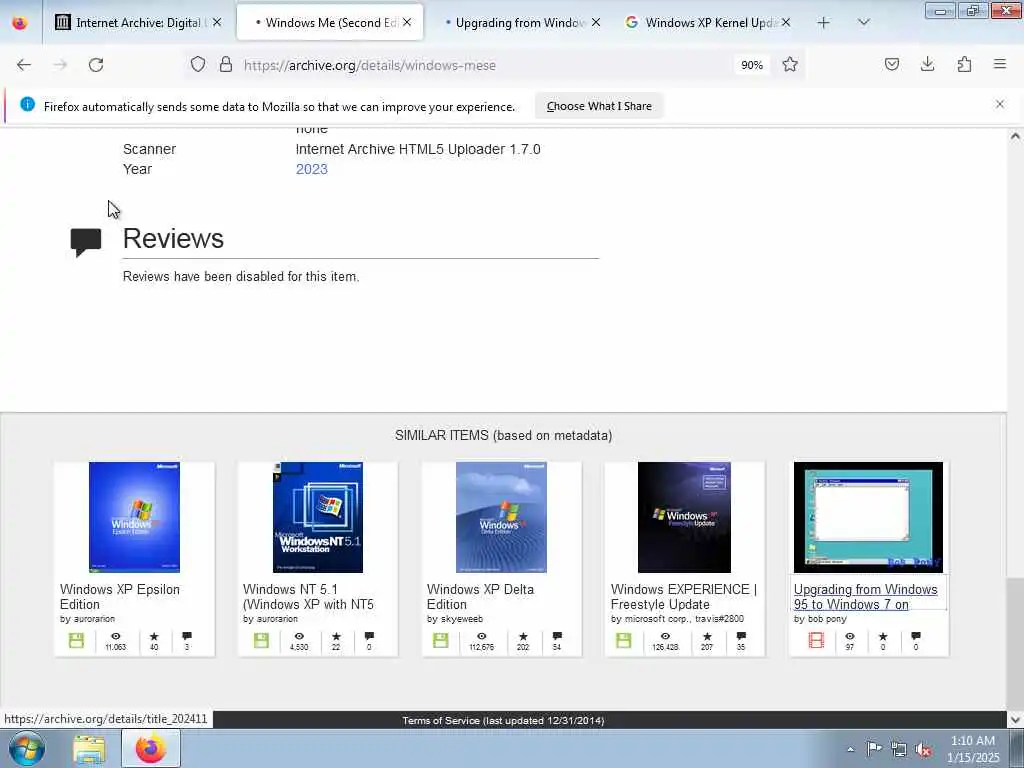Open a new tab
Image resolution: width=1024 pixels, height=768 pixels.
(x=824, y=23)
